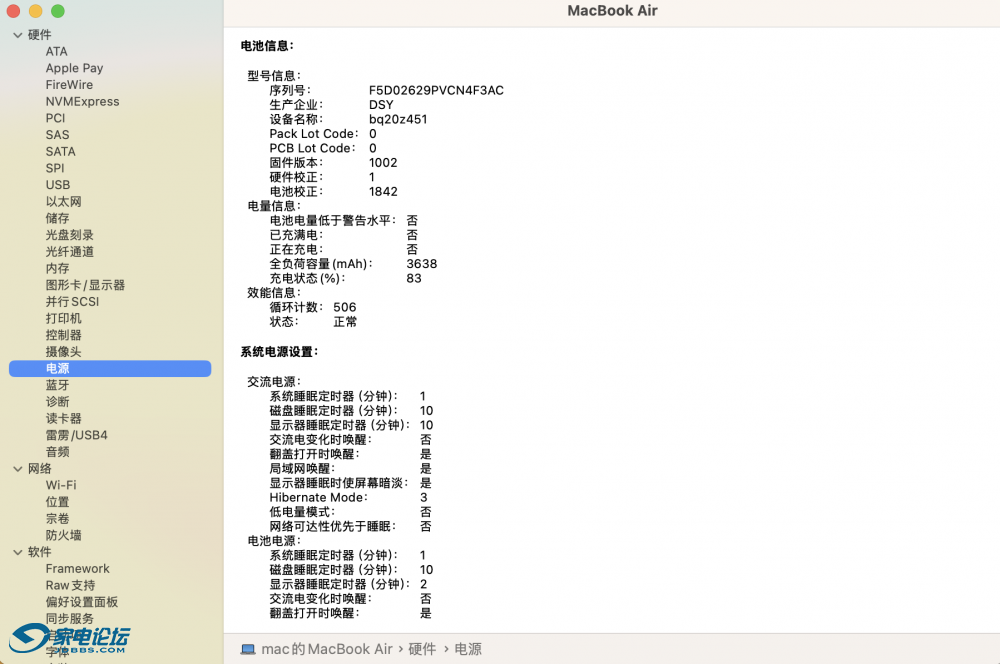Select NVMExpress in the sidebar
1000x664 pixels.
pyautogui.click(x=82, y=101)
